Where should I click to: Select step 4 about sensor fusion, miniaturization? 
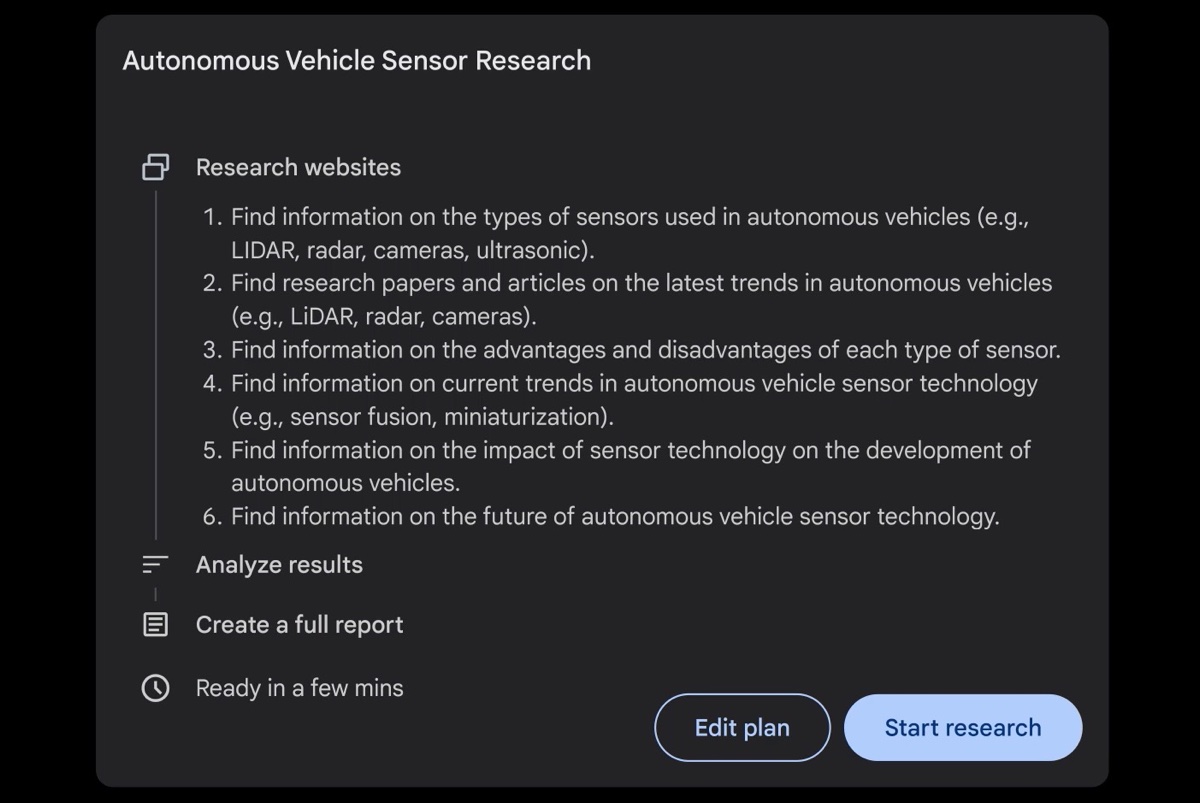634,399
